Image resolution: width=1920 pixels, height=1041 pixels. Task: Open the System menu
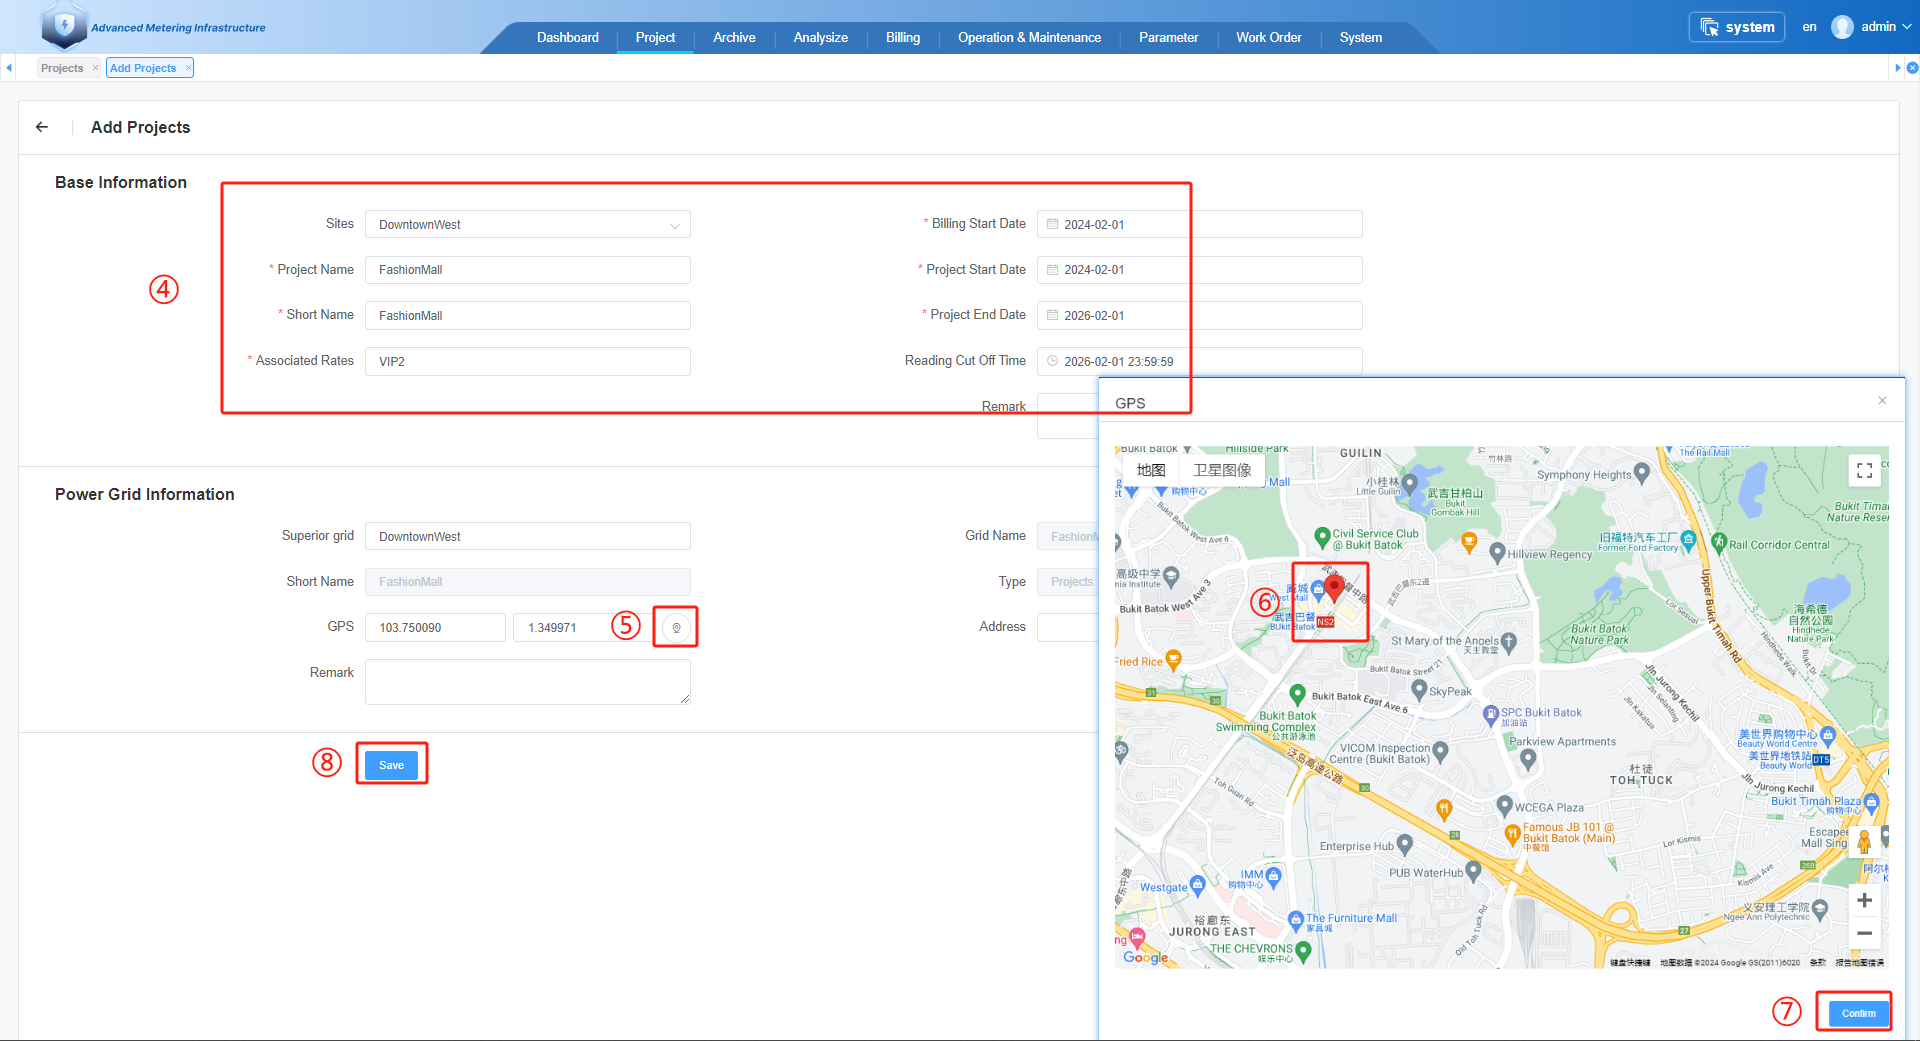point(1360,37)
